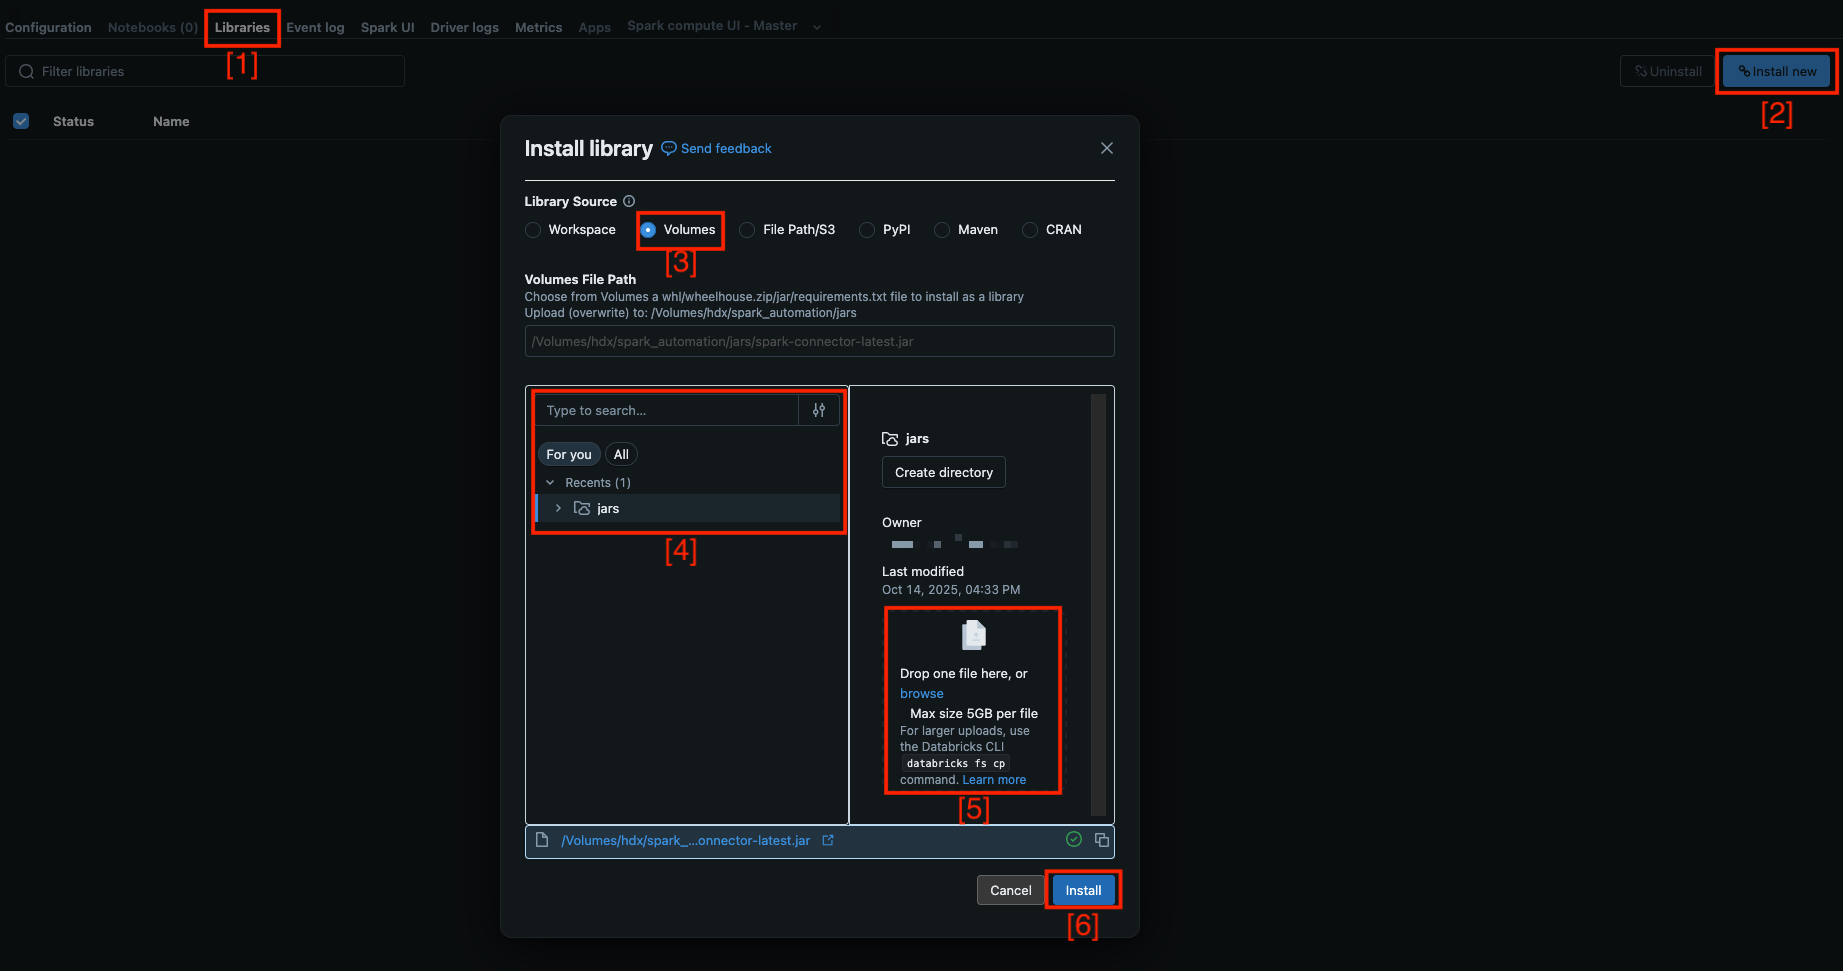Viewport: 1843px width, 971px height.
Task: Toggle the Status select-all checkbox
Action: tap(21, 121)
